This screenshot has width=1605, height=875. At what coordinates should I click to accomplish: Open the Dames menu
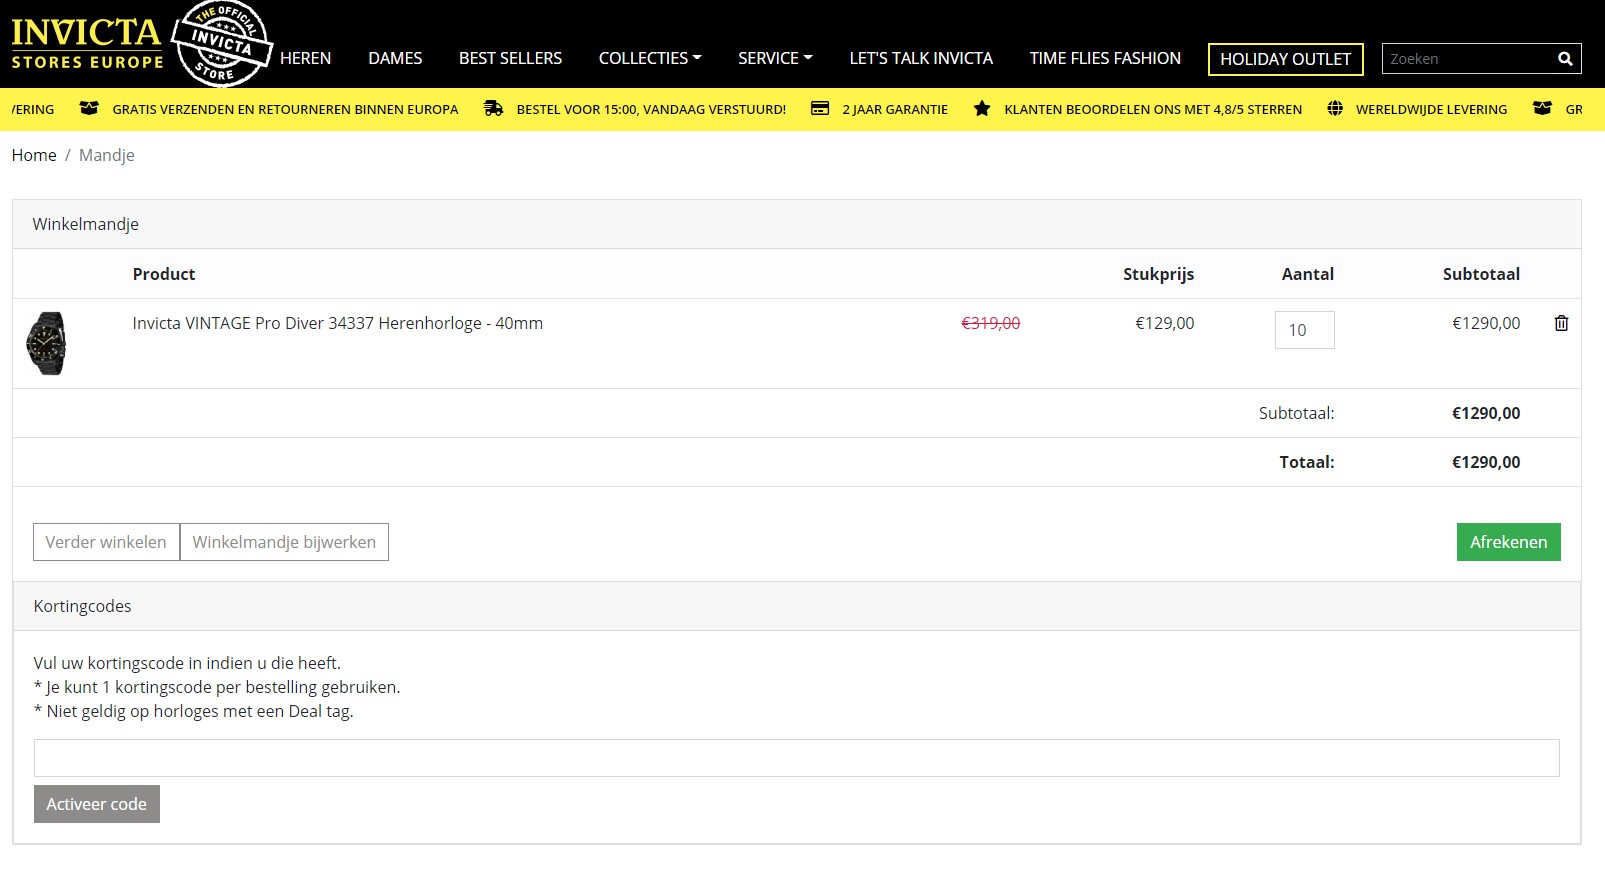pos(395,58)
